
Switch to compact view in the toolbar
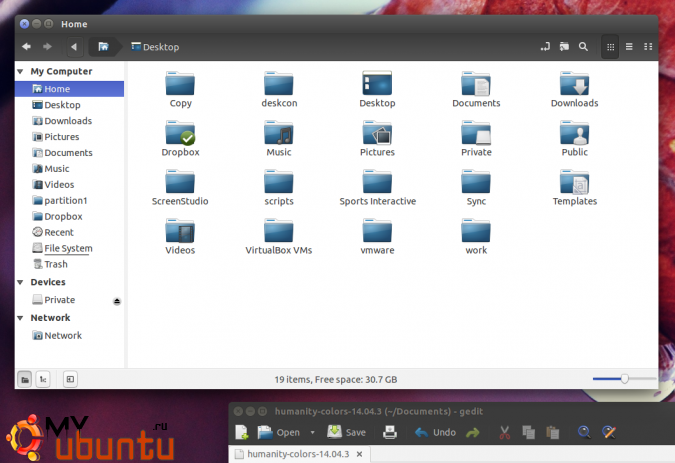pyautogui.click(x=648, y=46)
